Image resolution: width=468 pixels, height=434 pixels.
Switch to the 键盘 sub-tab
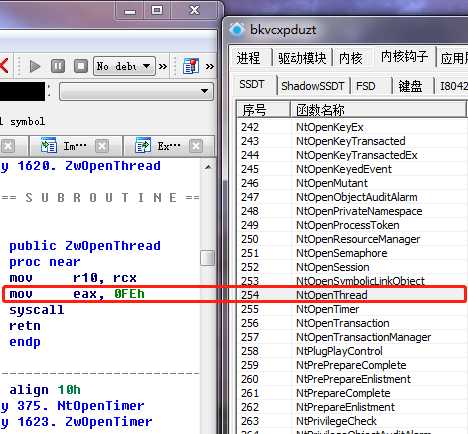pyautogui.click(x=410, y=86)
